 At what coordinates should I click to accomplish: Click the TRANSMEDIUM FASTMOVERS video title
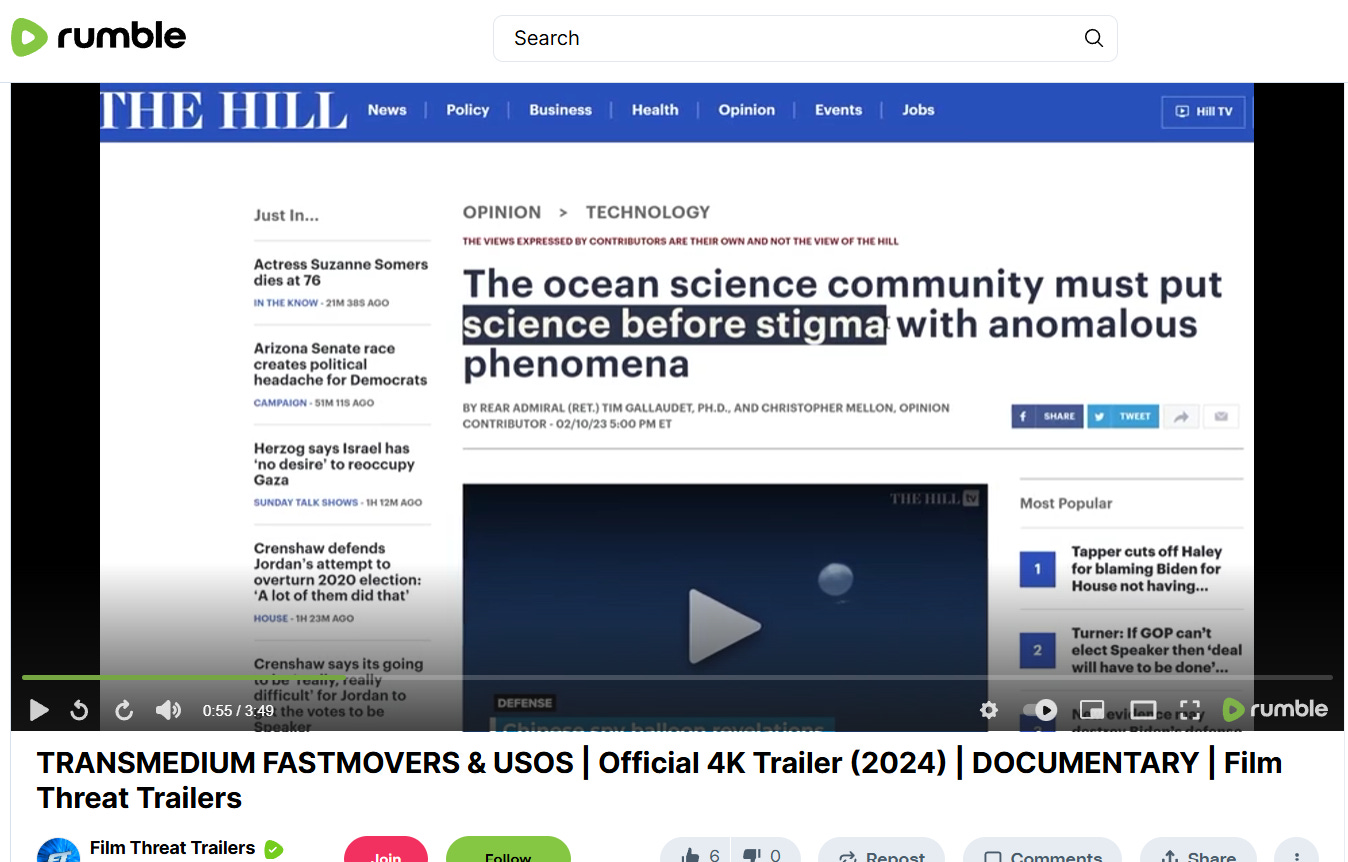click(659, 780)
